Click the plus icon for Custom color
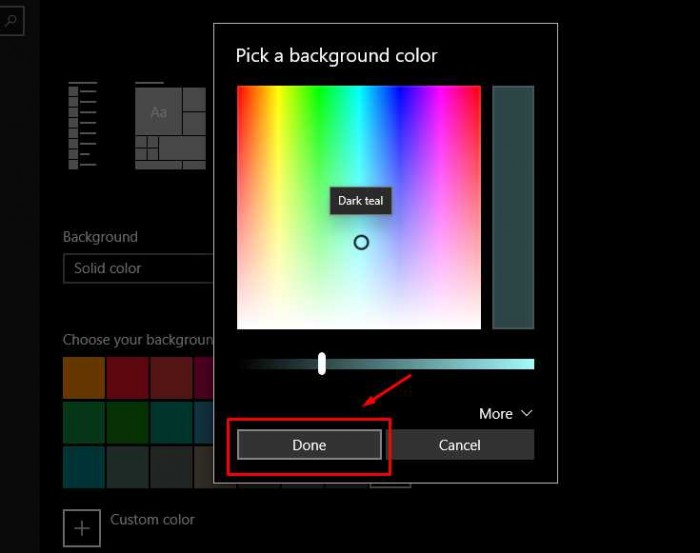 click(82, 528)
